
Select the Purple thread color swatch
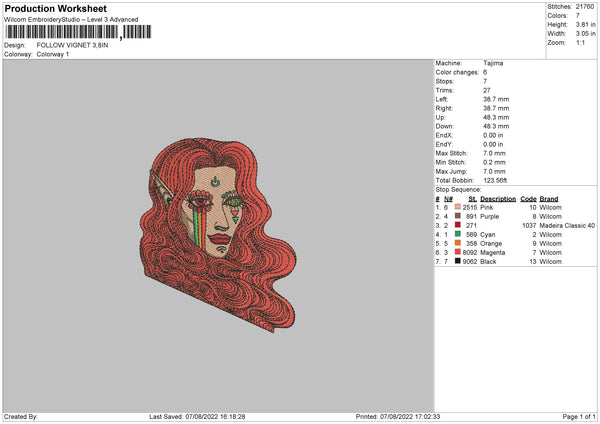click(458, 216)
